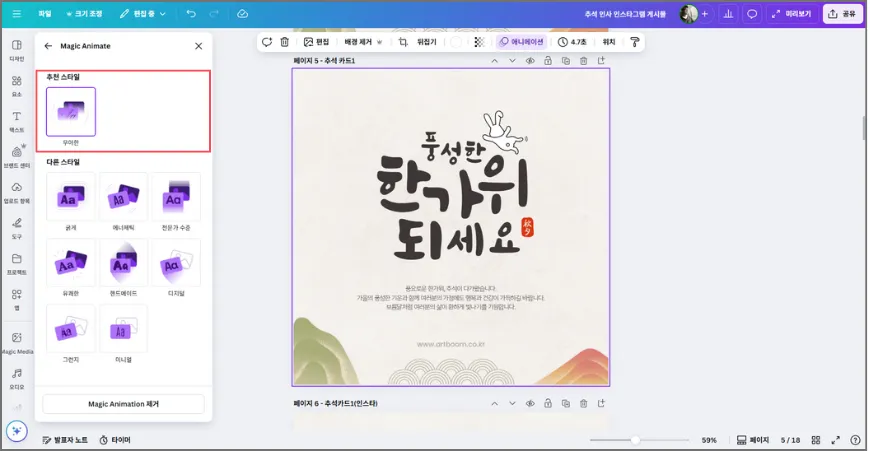Duplicate page 5
The image size is (870, 451).
tap(565, 61)
